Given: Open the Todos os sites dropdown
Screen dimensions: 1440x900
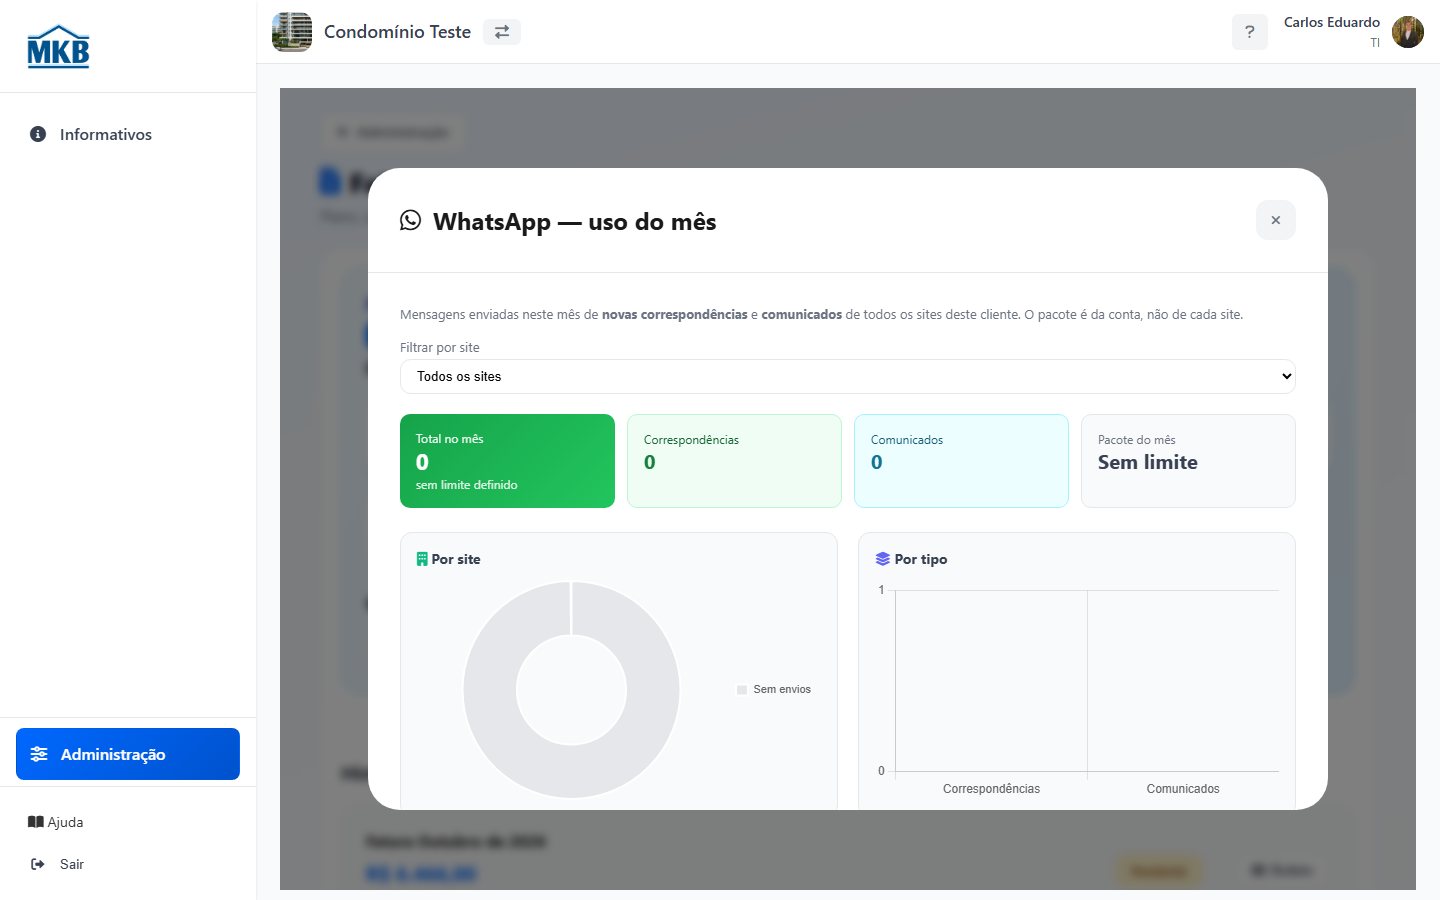Looking at the screenshot, I should 848,376.
